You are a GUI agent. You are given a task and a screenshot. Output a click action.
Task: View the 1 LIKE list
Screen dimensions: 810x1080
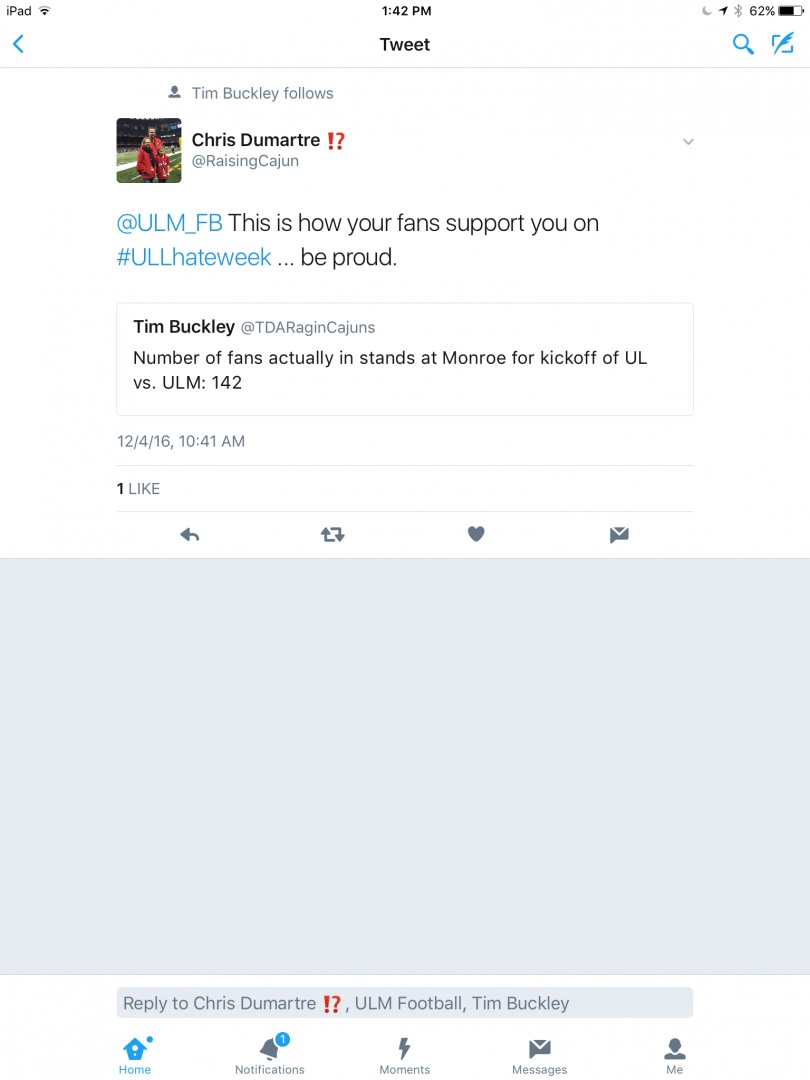[x=138, y=489]
